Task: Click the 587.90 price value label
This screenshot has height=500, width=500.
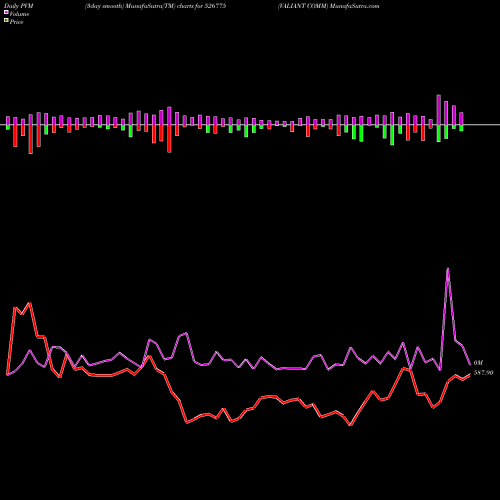Action: point(483,373)
